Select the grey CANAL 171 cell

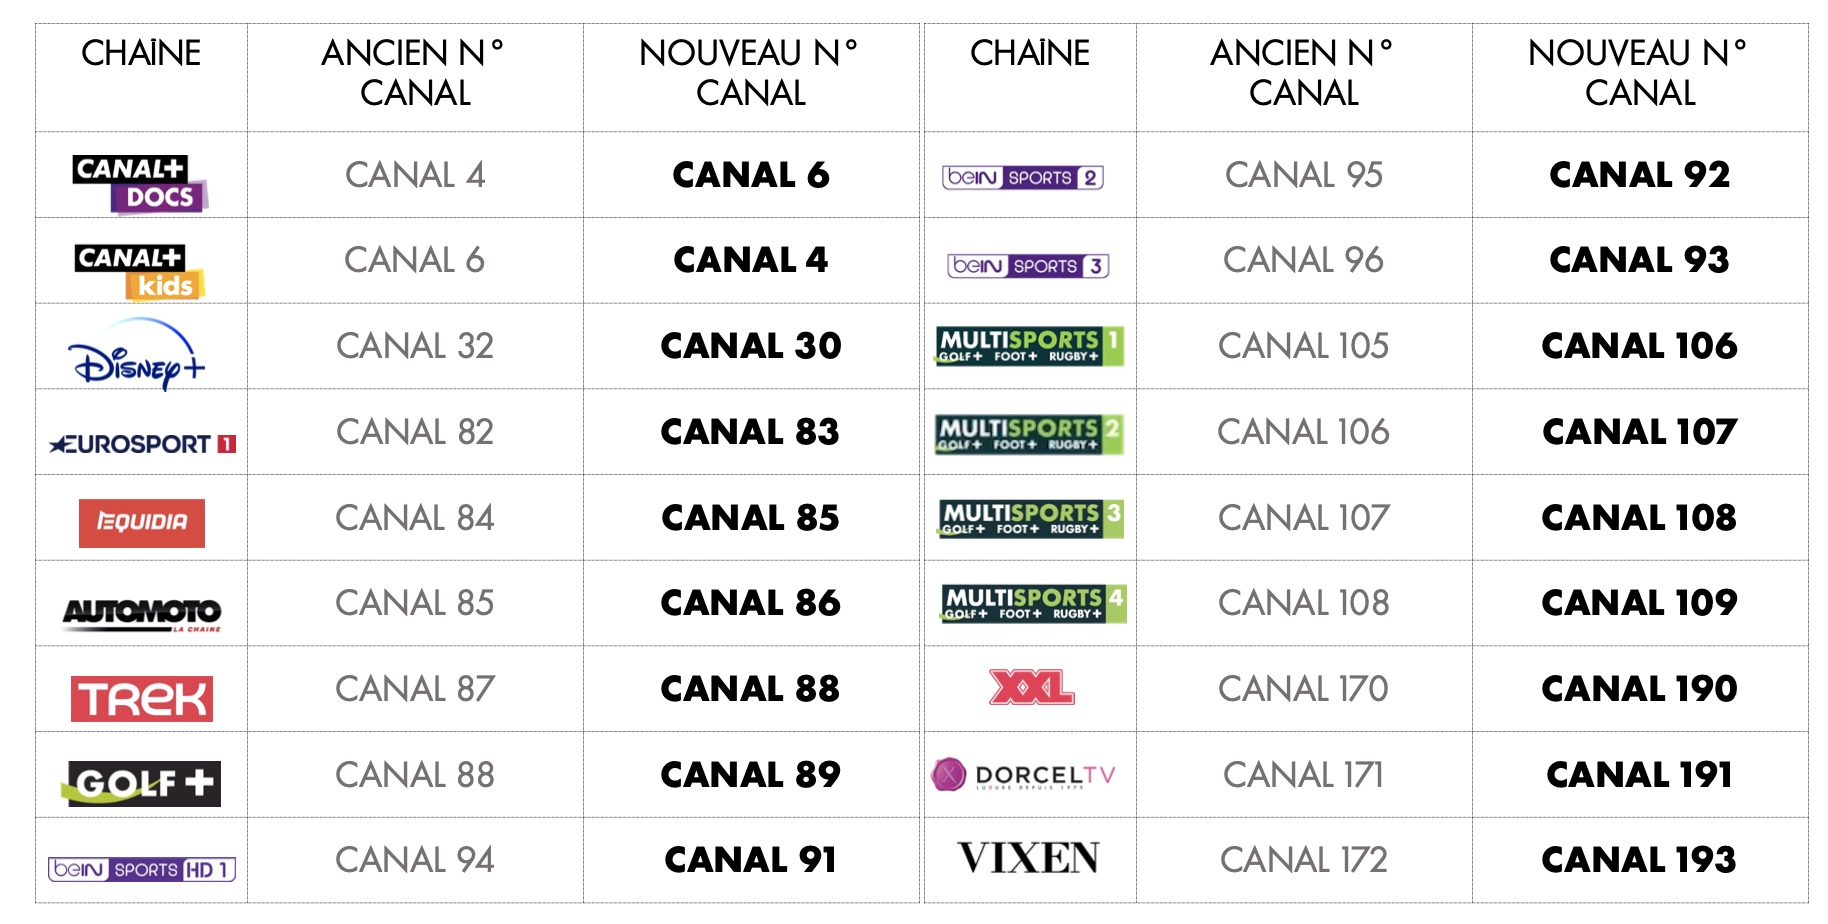[x=1303, y=775]
